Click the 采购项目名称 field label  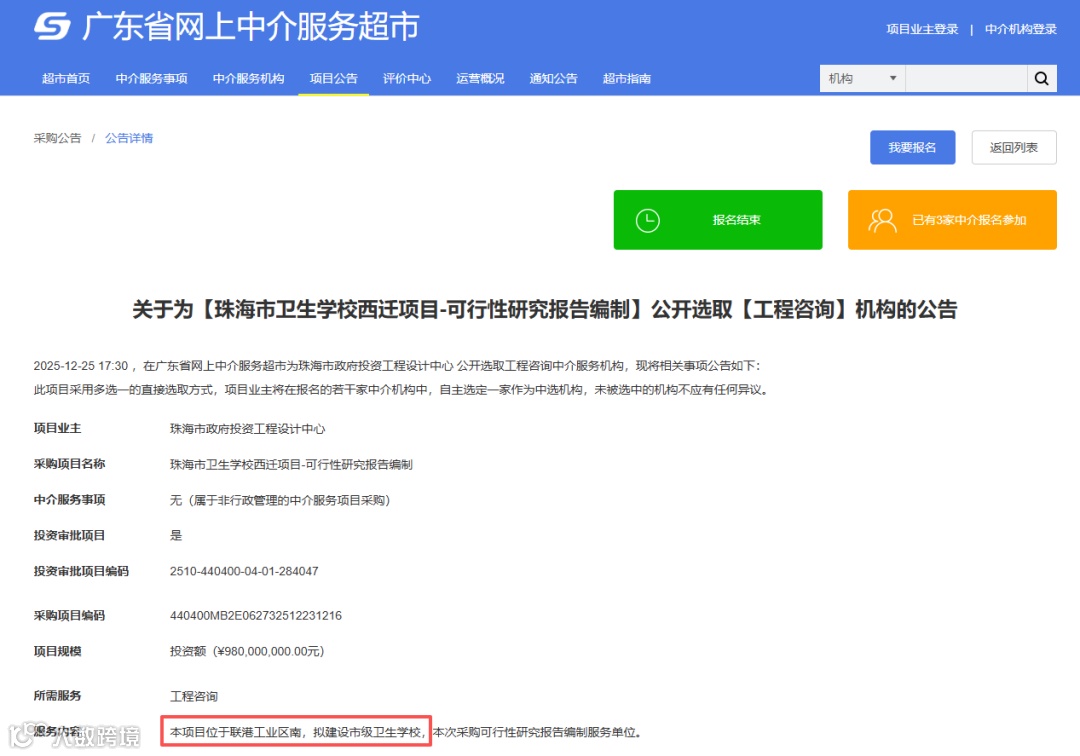69,464
